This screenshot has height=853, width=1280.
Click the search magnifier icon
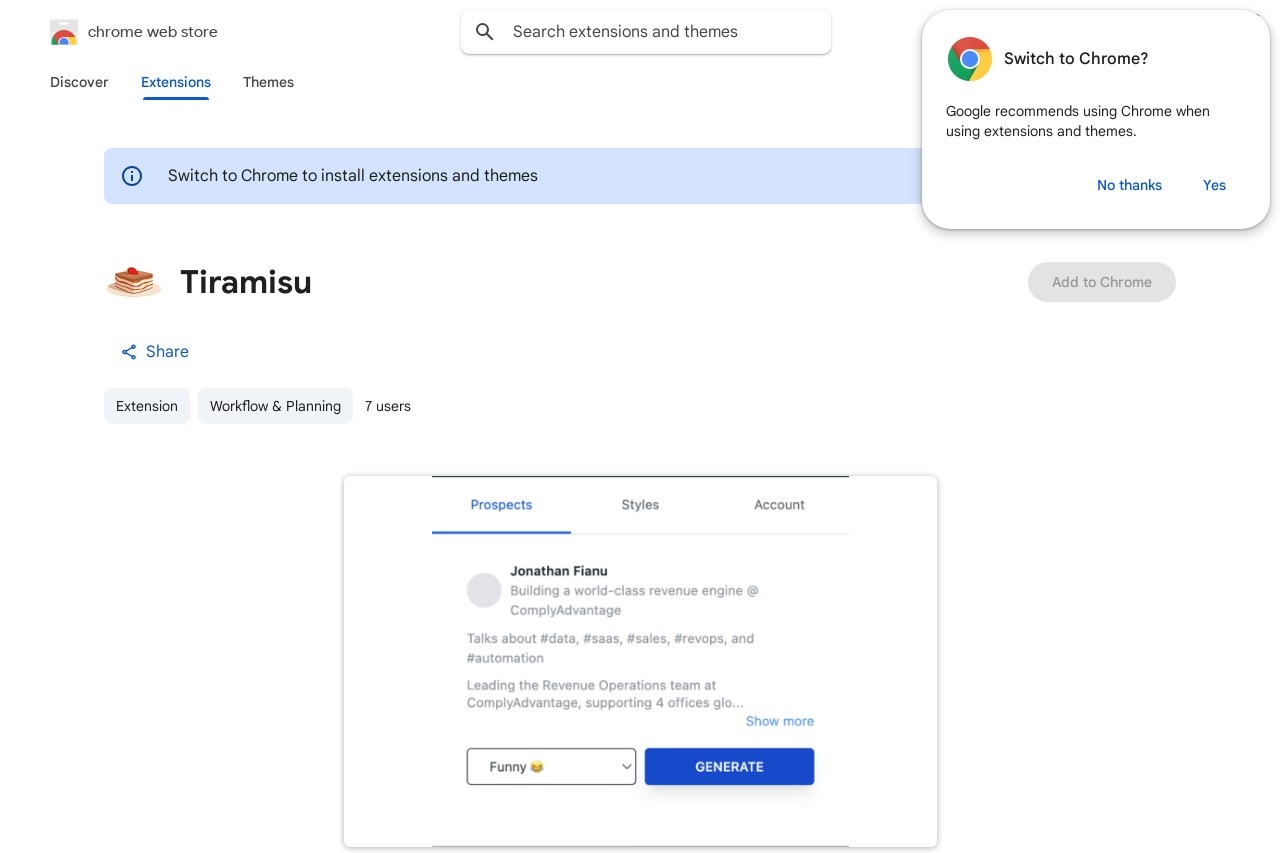pos(485,32)
